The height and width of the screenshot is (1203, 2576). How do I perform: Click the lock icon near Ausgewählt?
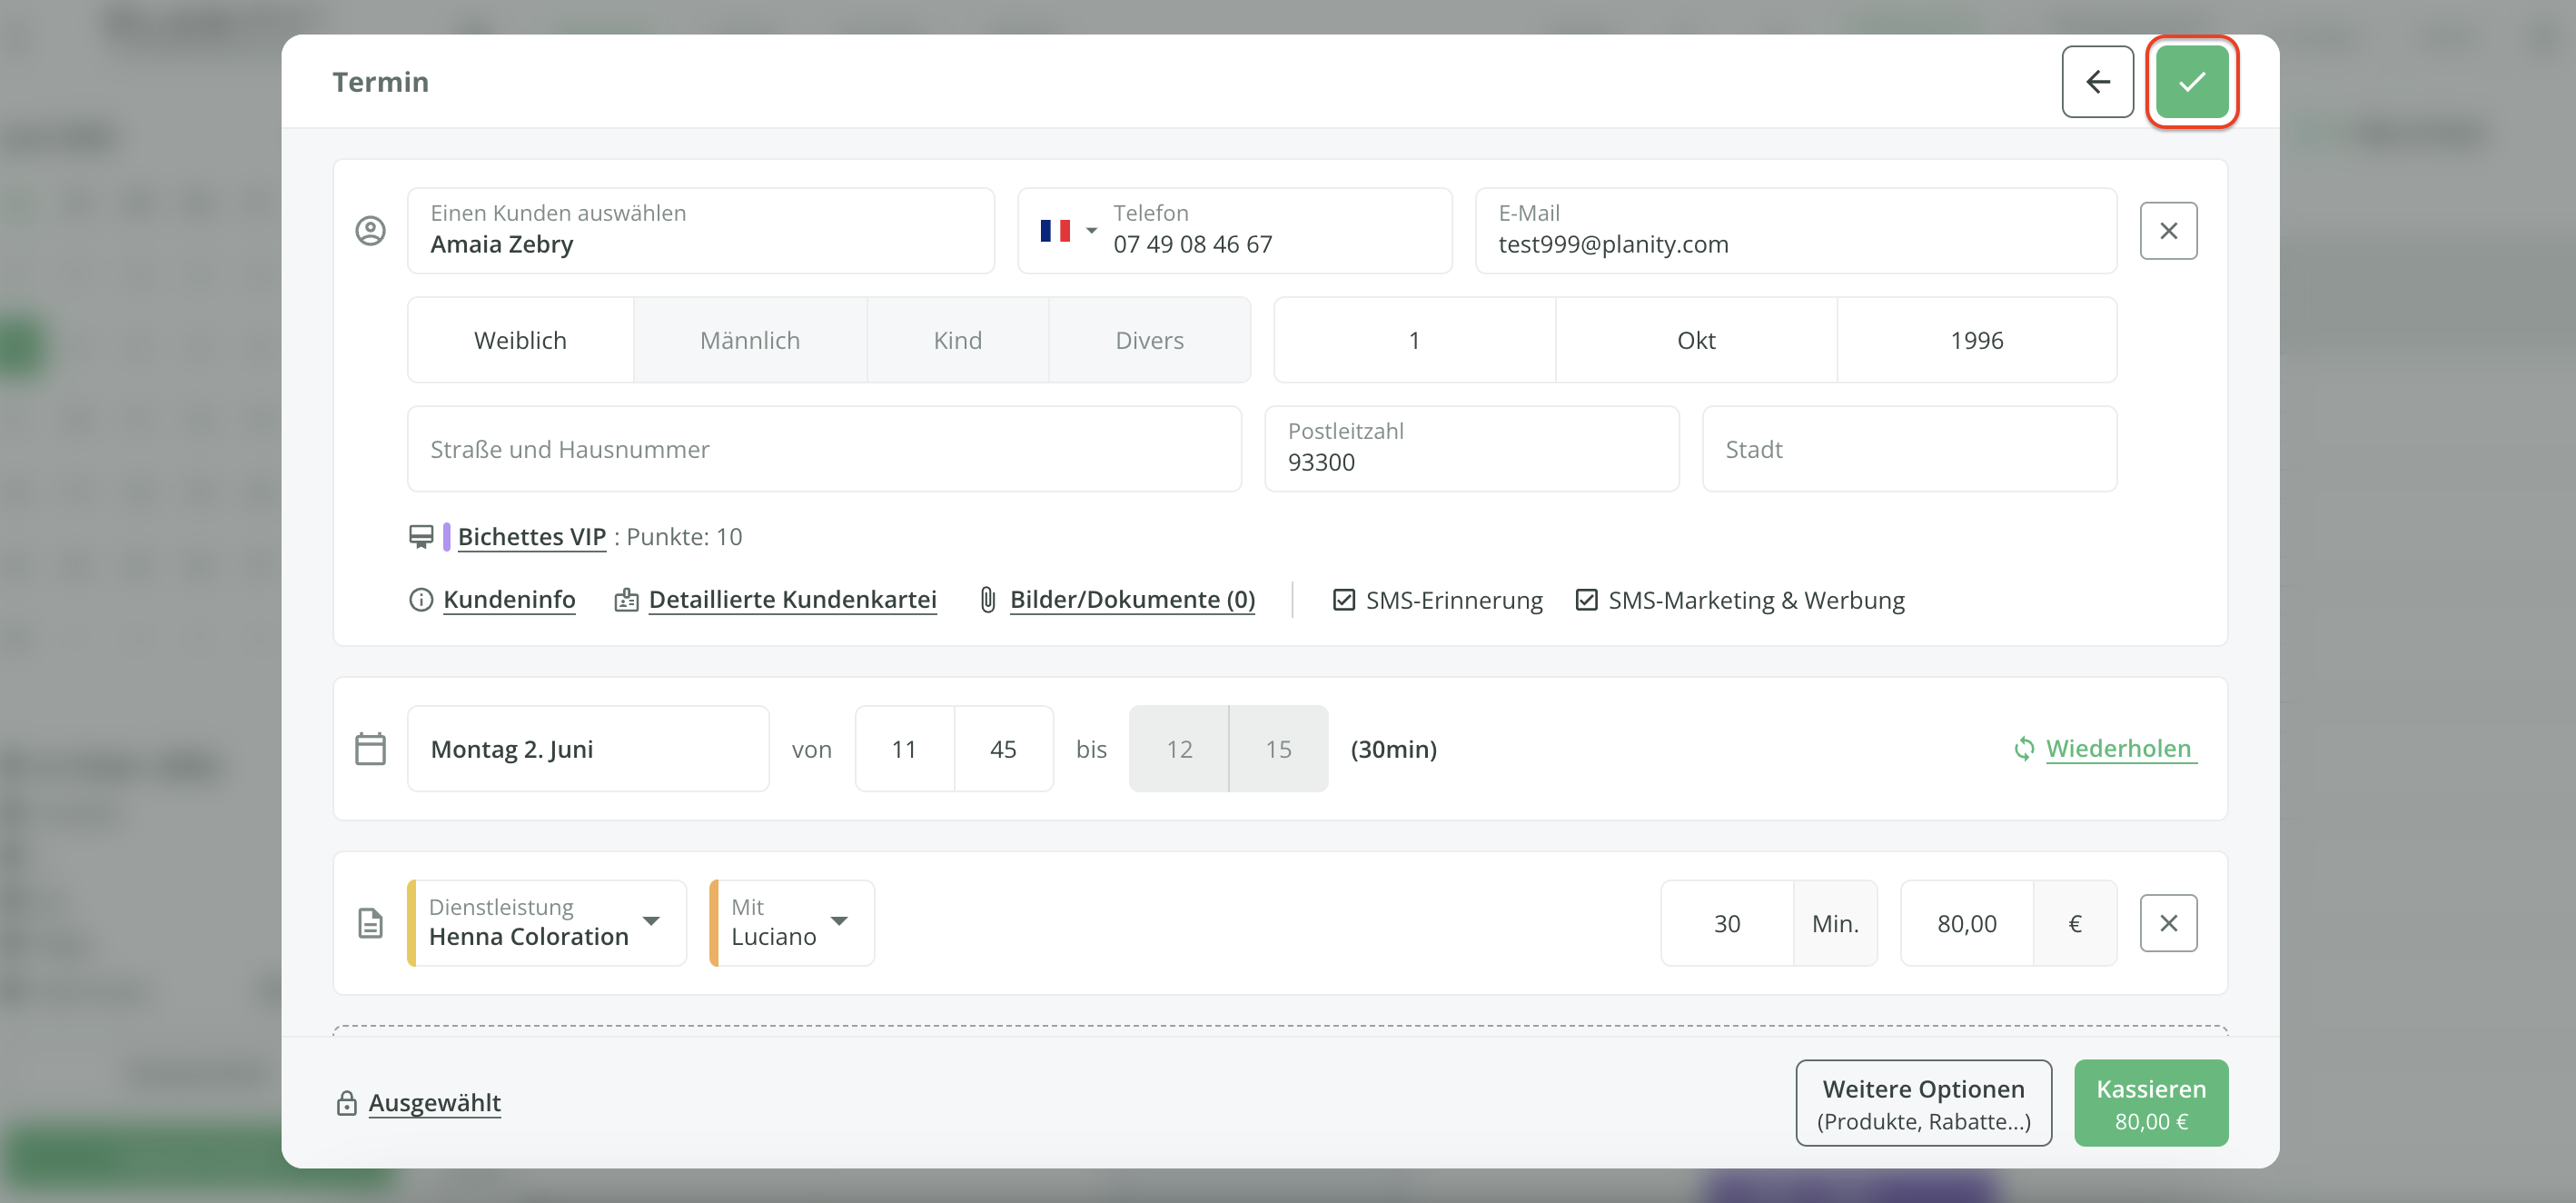click(346, 1103)
